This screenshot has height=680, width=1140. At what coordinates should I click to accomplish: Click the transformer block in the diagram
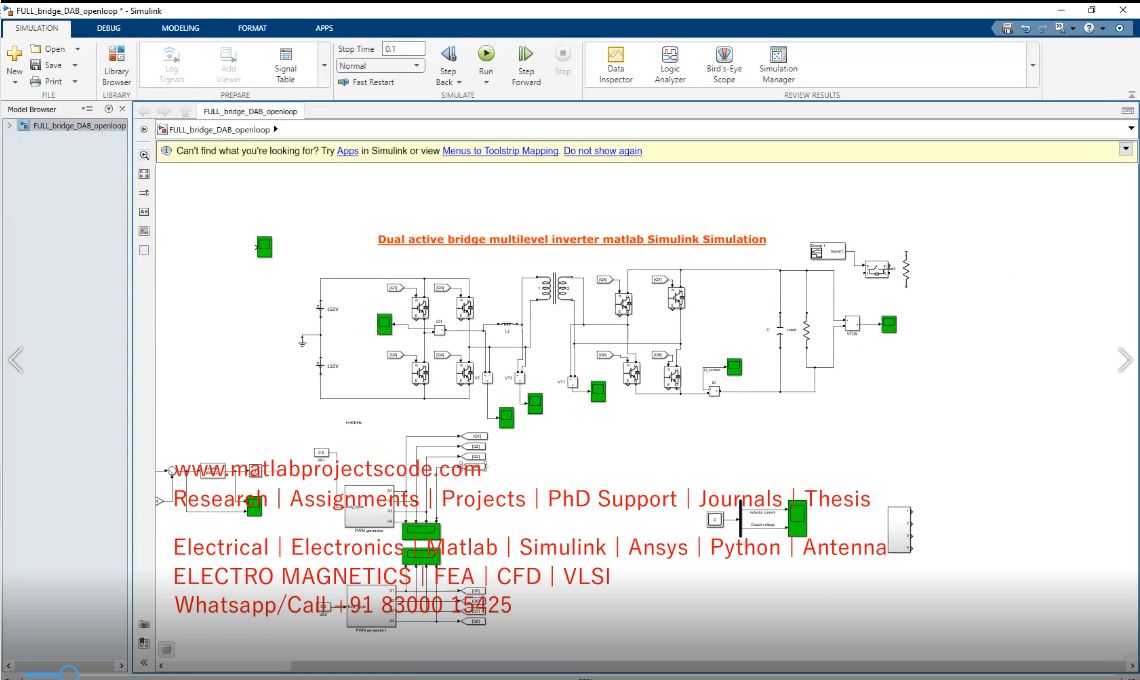(554, 289)
